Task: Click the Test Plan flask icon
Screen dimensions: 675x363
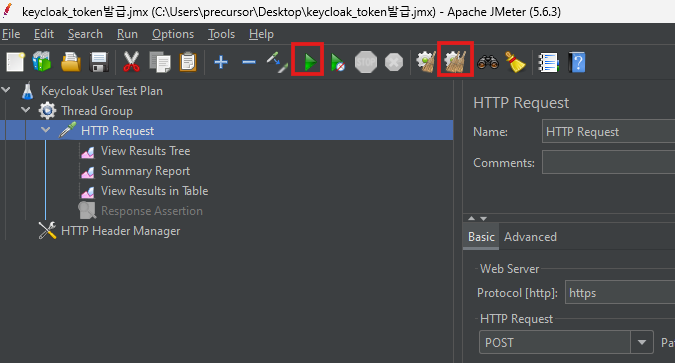Action: point(28,91)
